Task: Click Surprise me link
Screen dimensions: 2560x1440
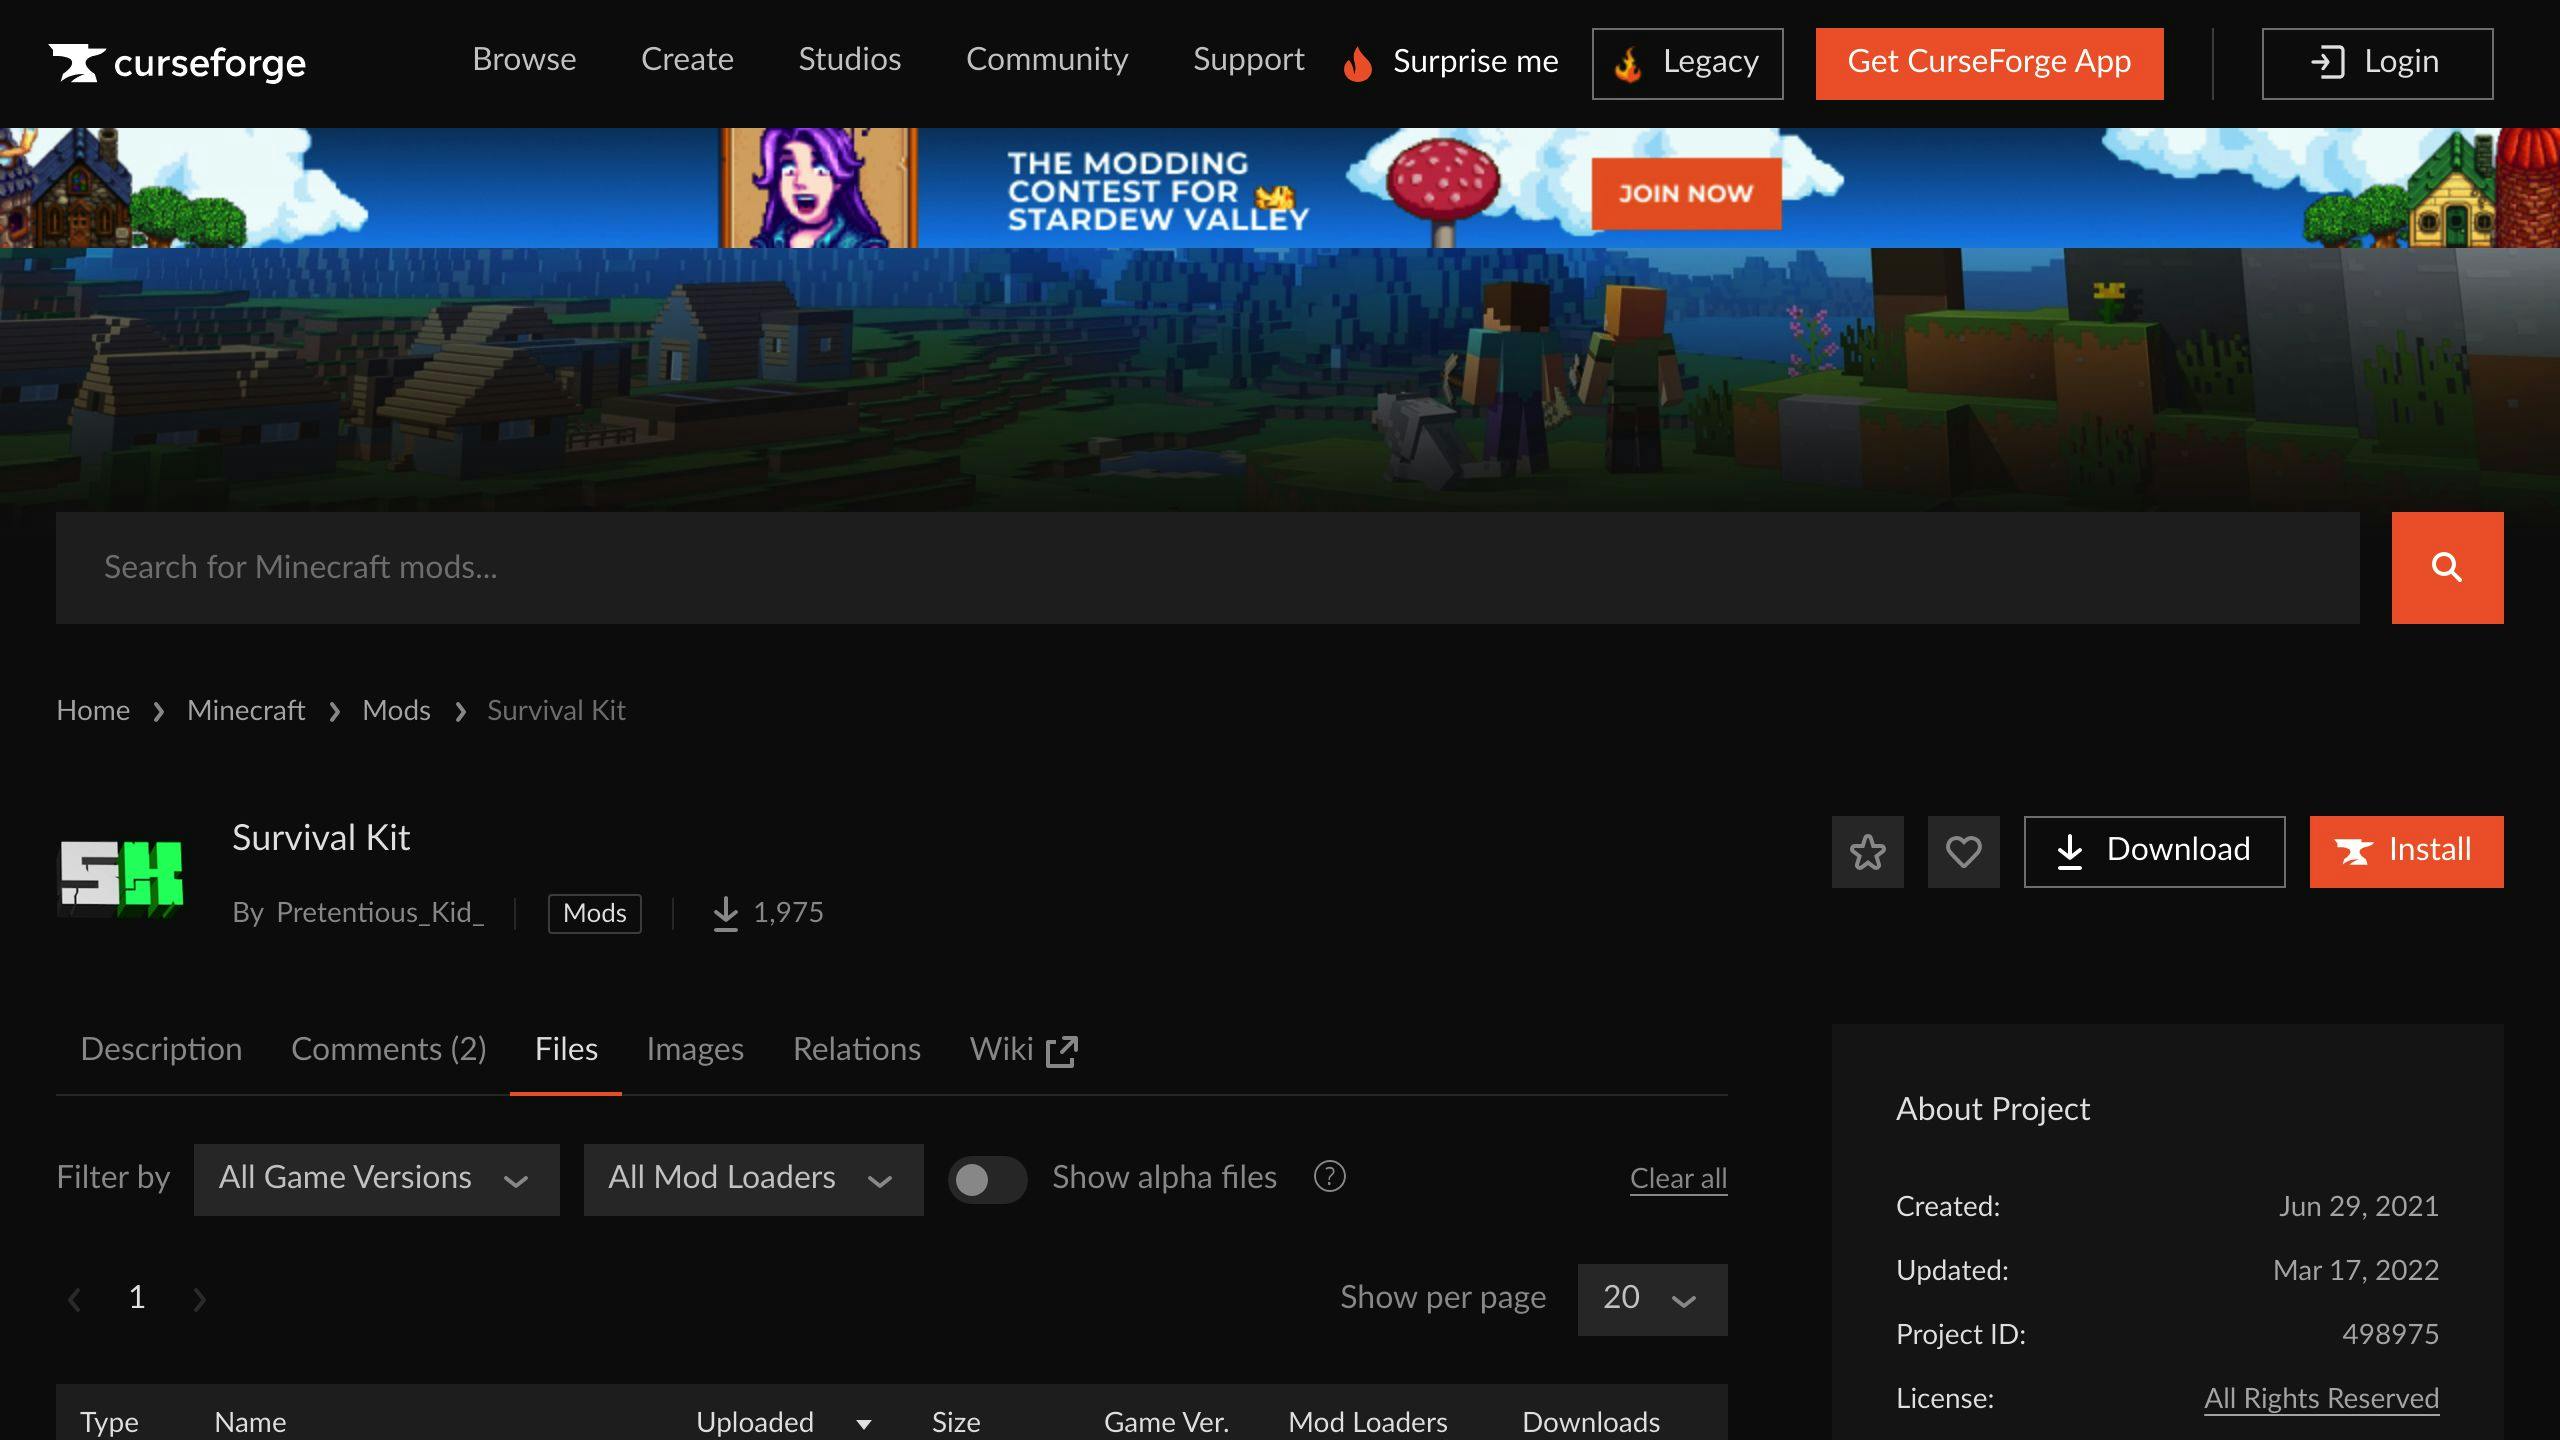Action: pyautogui.click(x=1475, y=62)
